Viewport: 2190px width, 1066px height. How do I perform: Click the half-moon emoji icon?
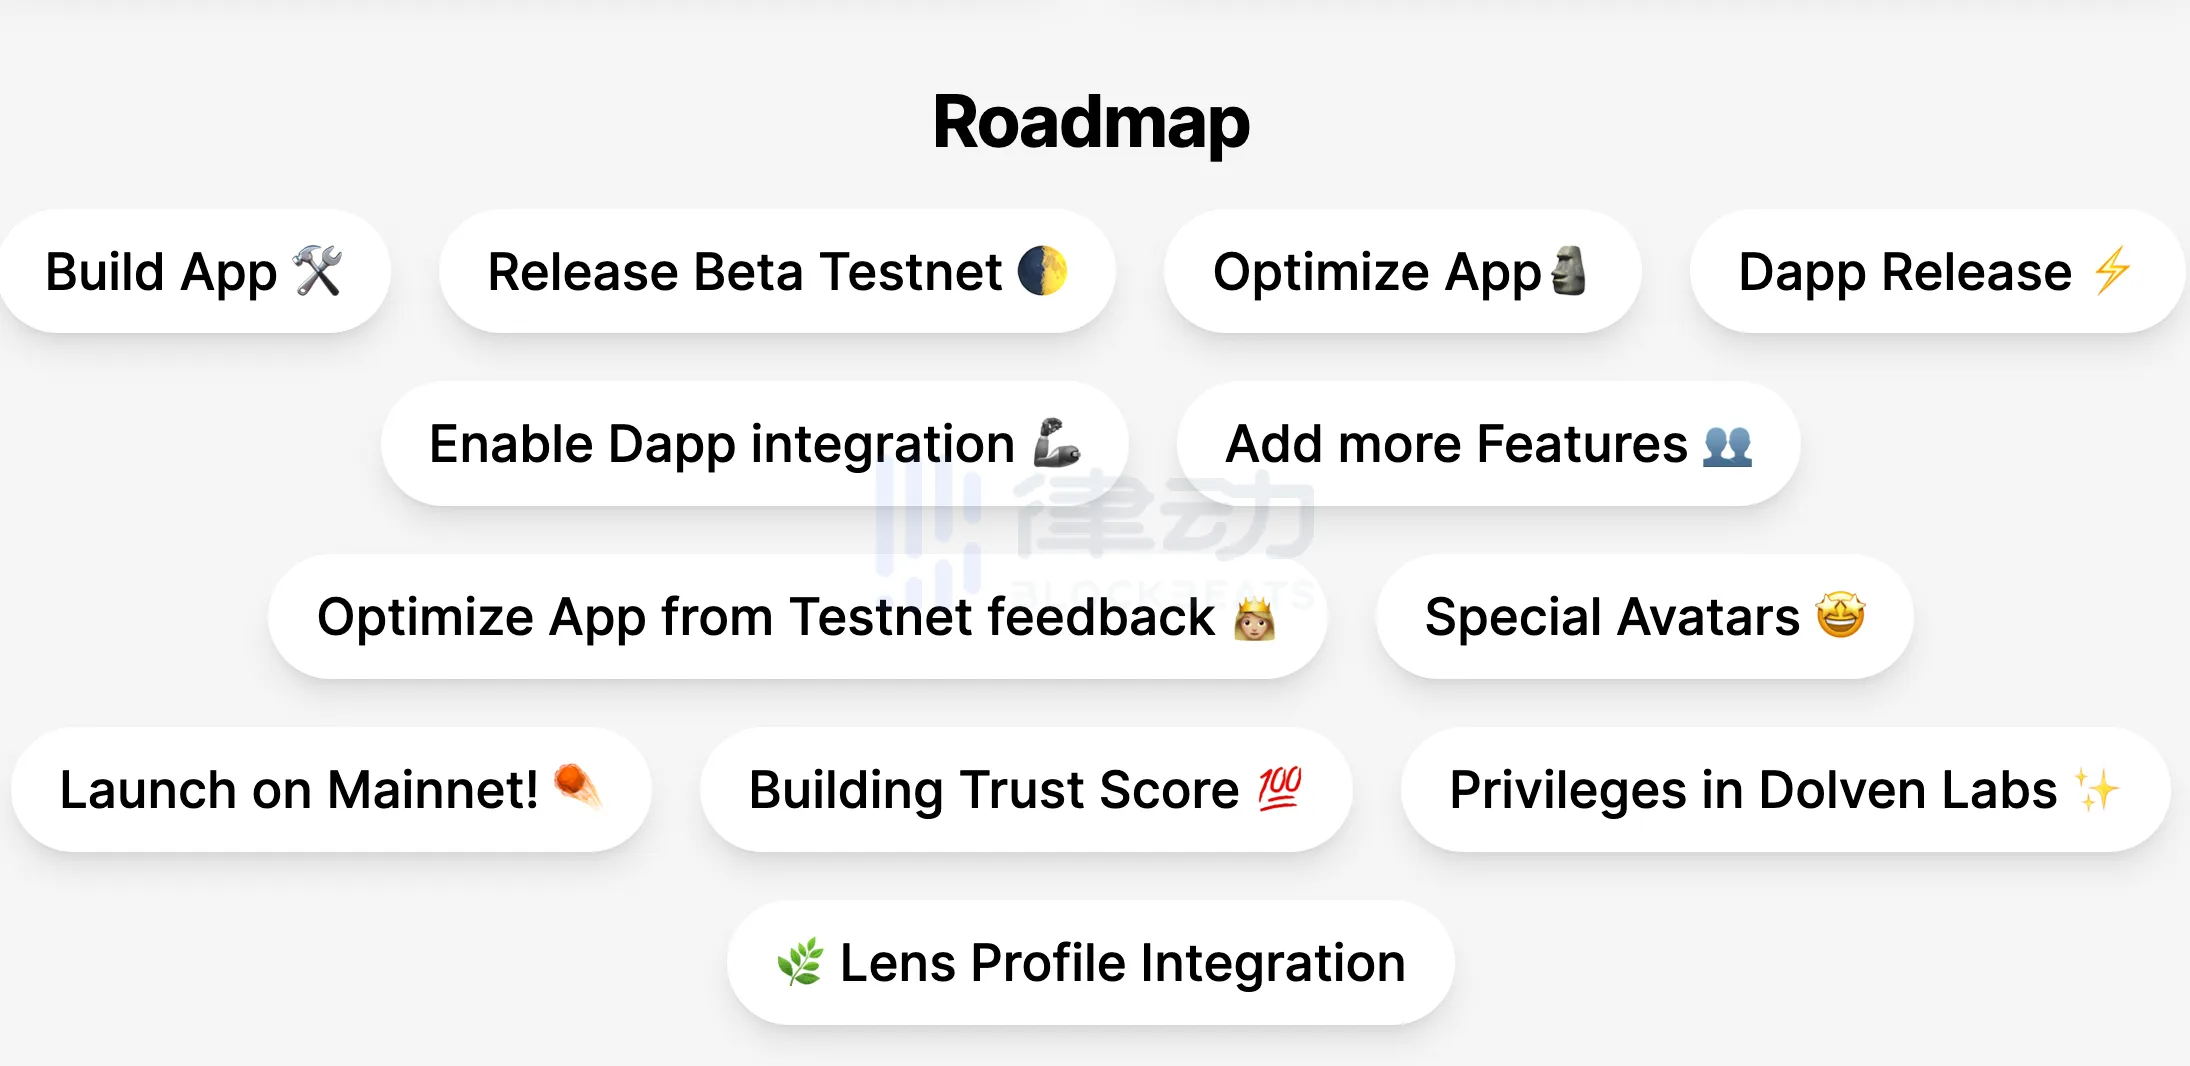pyautogui.click(x=1042, y=271)
